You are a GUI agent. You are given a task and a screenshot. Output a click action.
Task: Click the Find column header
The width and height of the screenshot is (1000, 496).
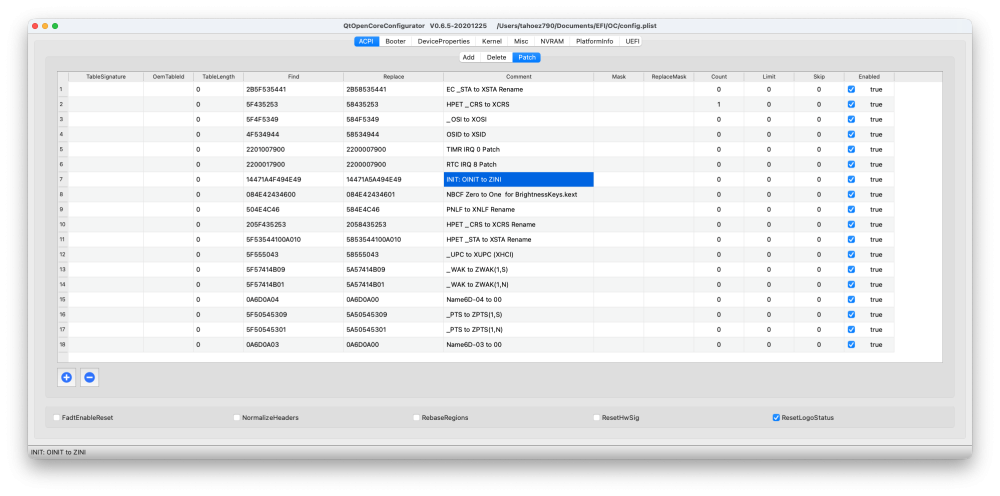[293, 77]
